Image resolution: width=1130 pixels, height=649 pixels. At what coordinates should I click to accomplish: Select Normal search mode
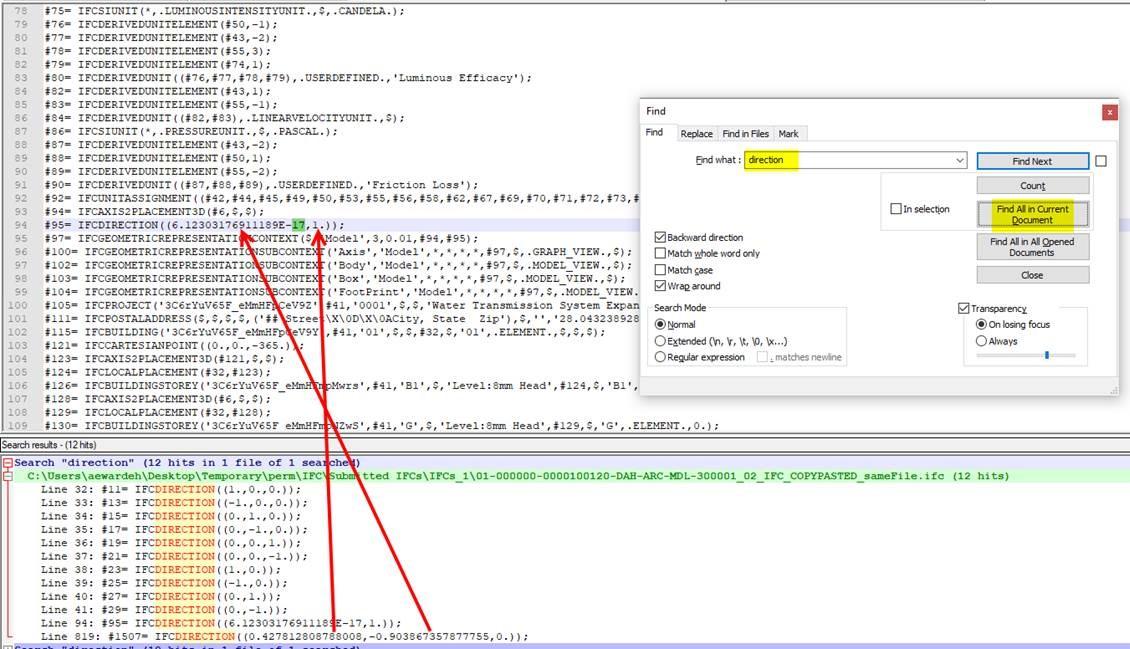click(659, 325)
